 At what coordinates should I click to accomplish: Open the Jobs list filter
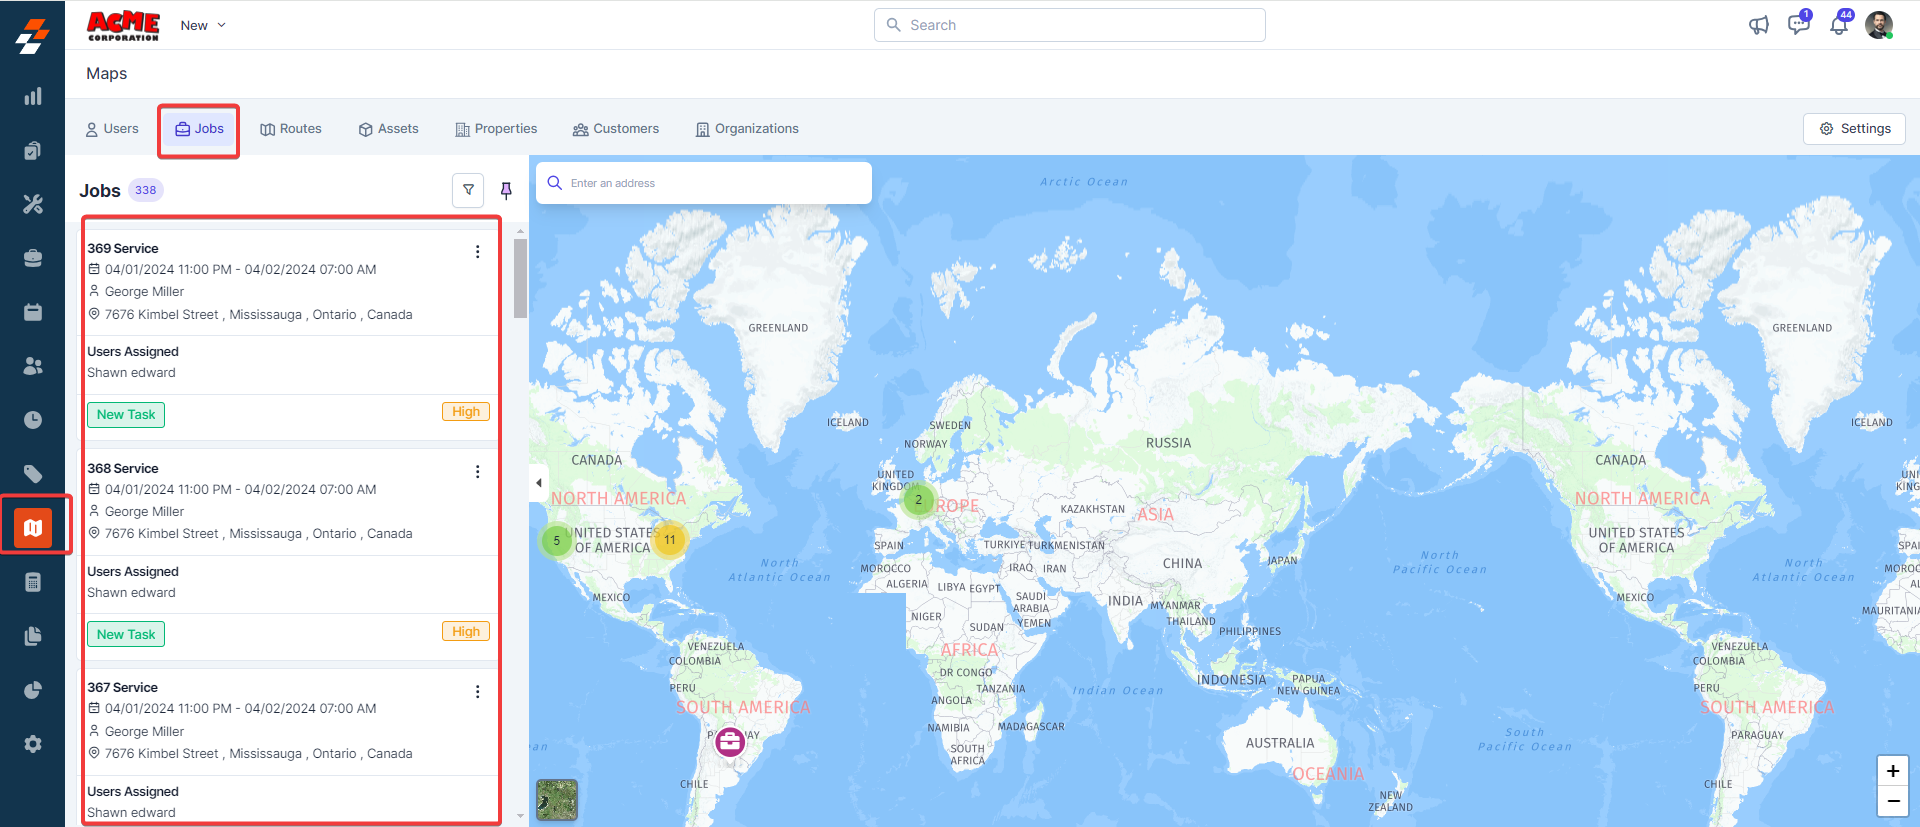pyautogui.click(x=468, y=190)
